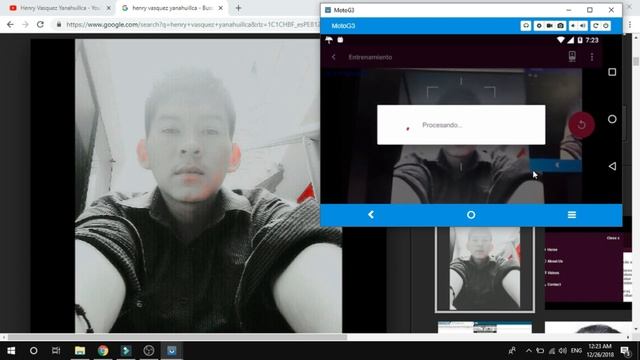Raise the emulator volume in MotoG3 toolbar
Image resolution: width=640 pixels, height=360 pixels.
[x=583, y=26]
